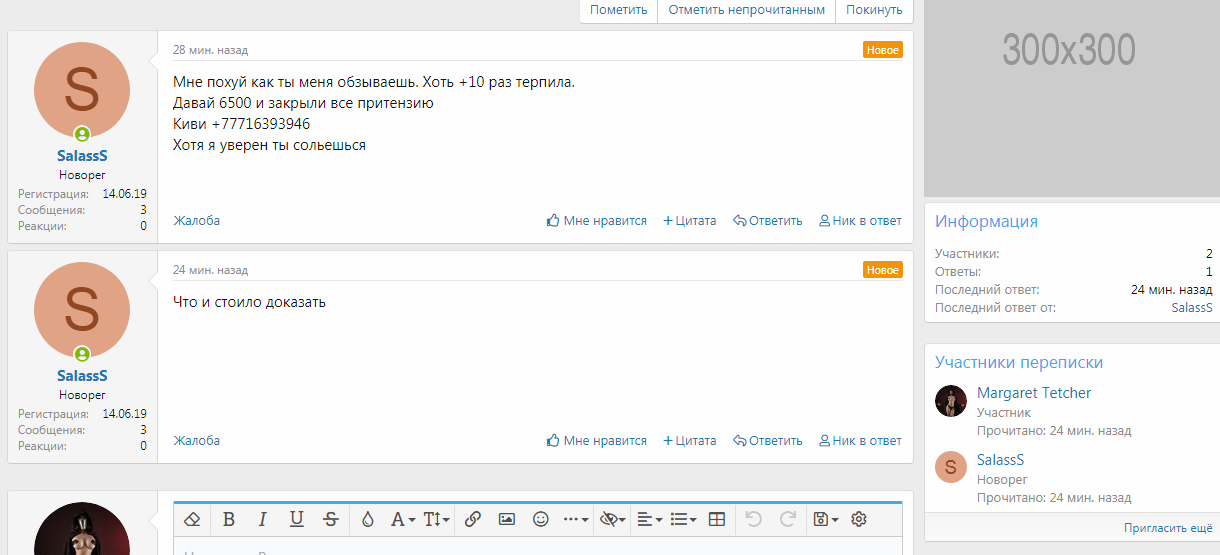Open SalassS profile in participants list
This screenshot has height=555, width=1220.
1001,460
